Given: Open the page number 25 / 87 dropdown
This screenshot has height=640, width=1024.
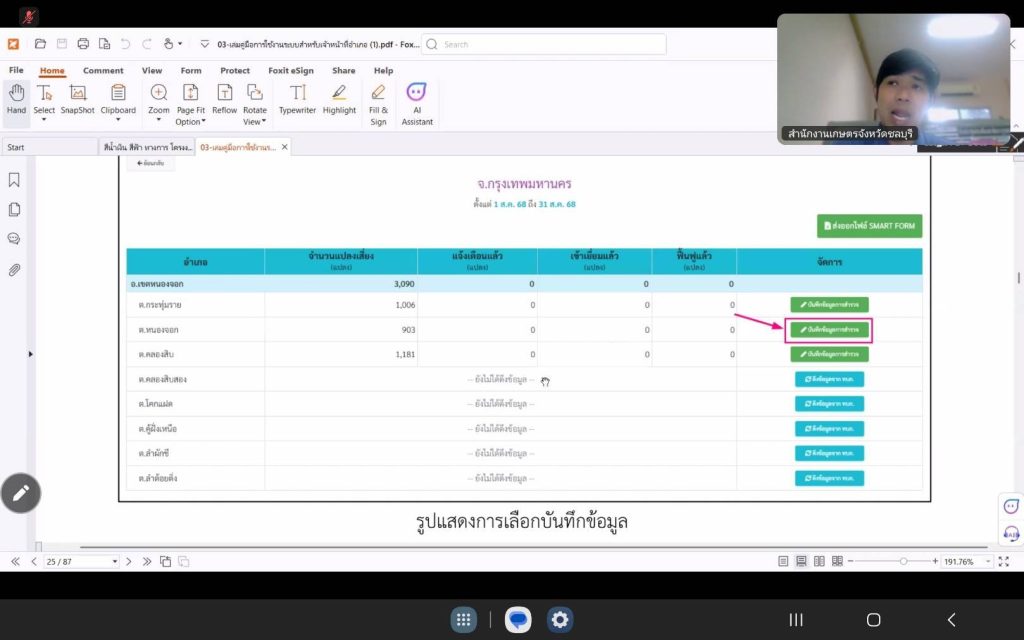Looking at the screenshot, I should (115, 562).
